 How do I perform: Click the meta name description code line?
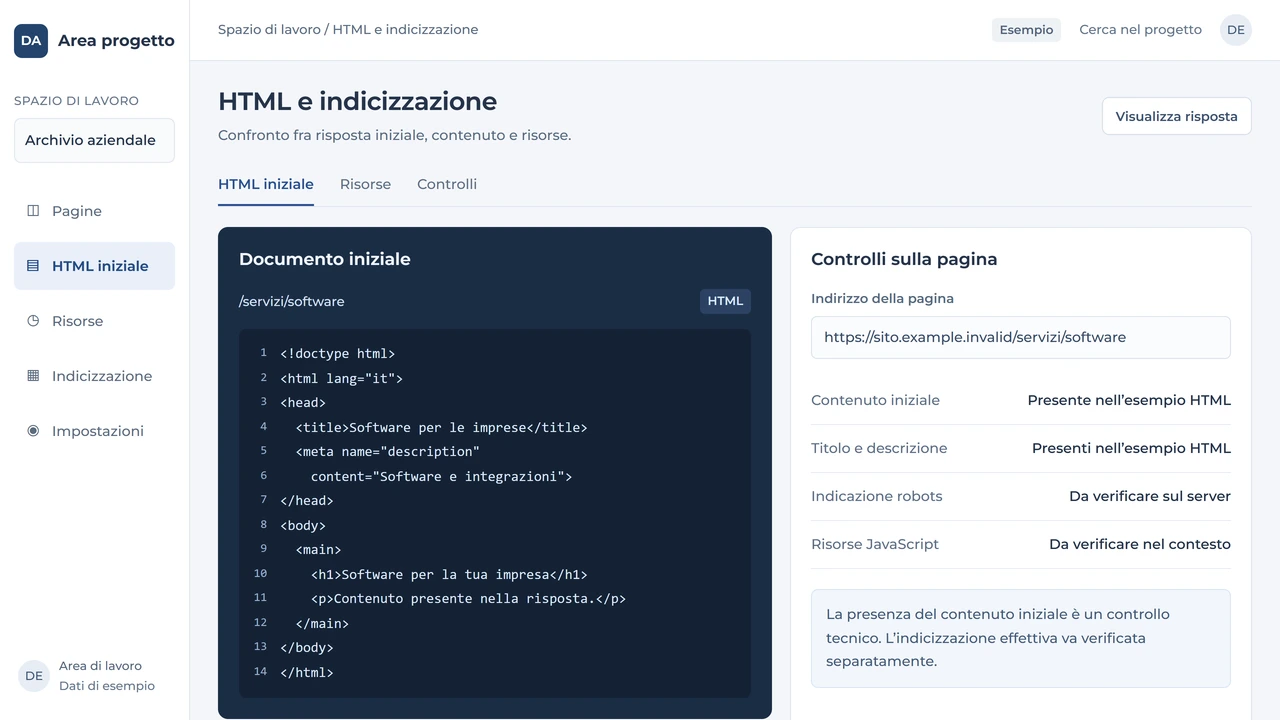[388, 452]
